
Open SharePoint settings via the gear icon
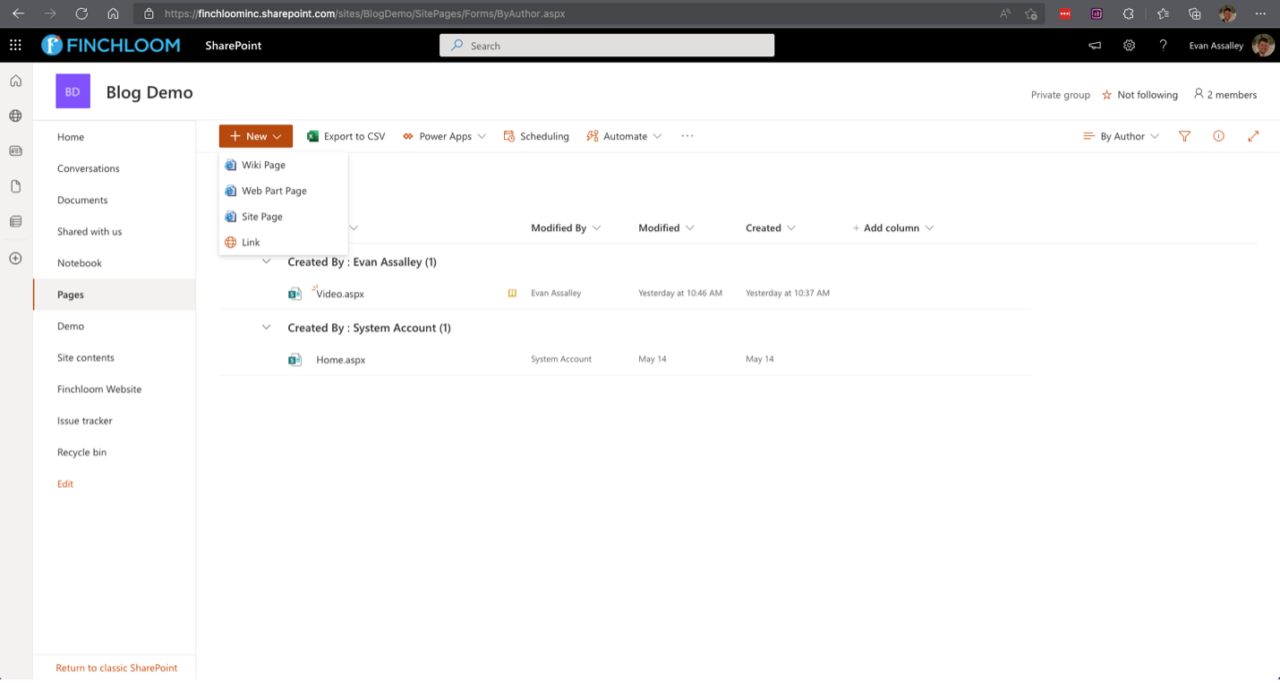[x=1128, y=45]
